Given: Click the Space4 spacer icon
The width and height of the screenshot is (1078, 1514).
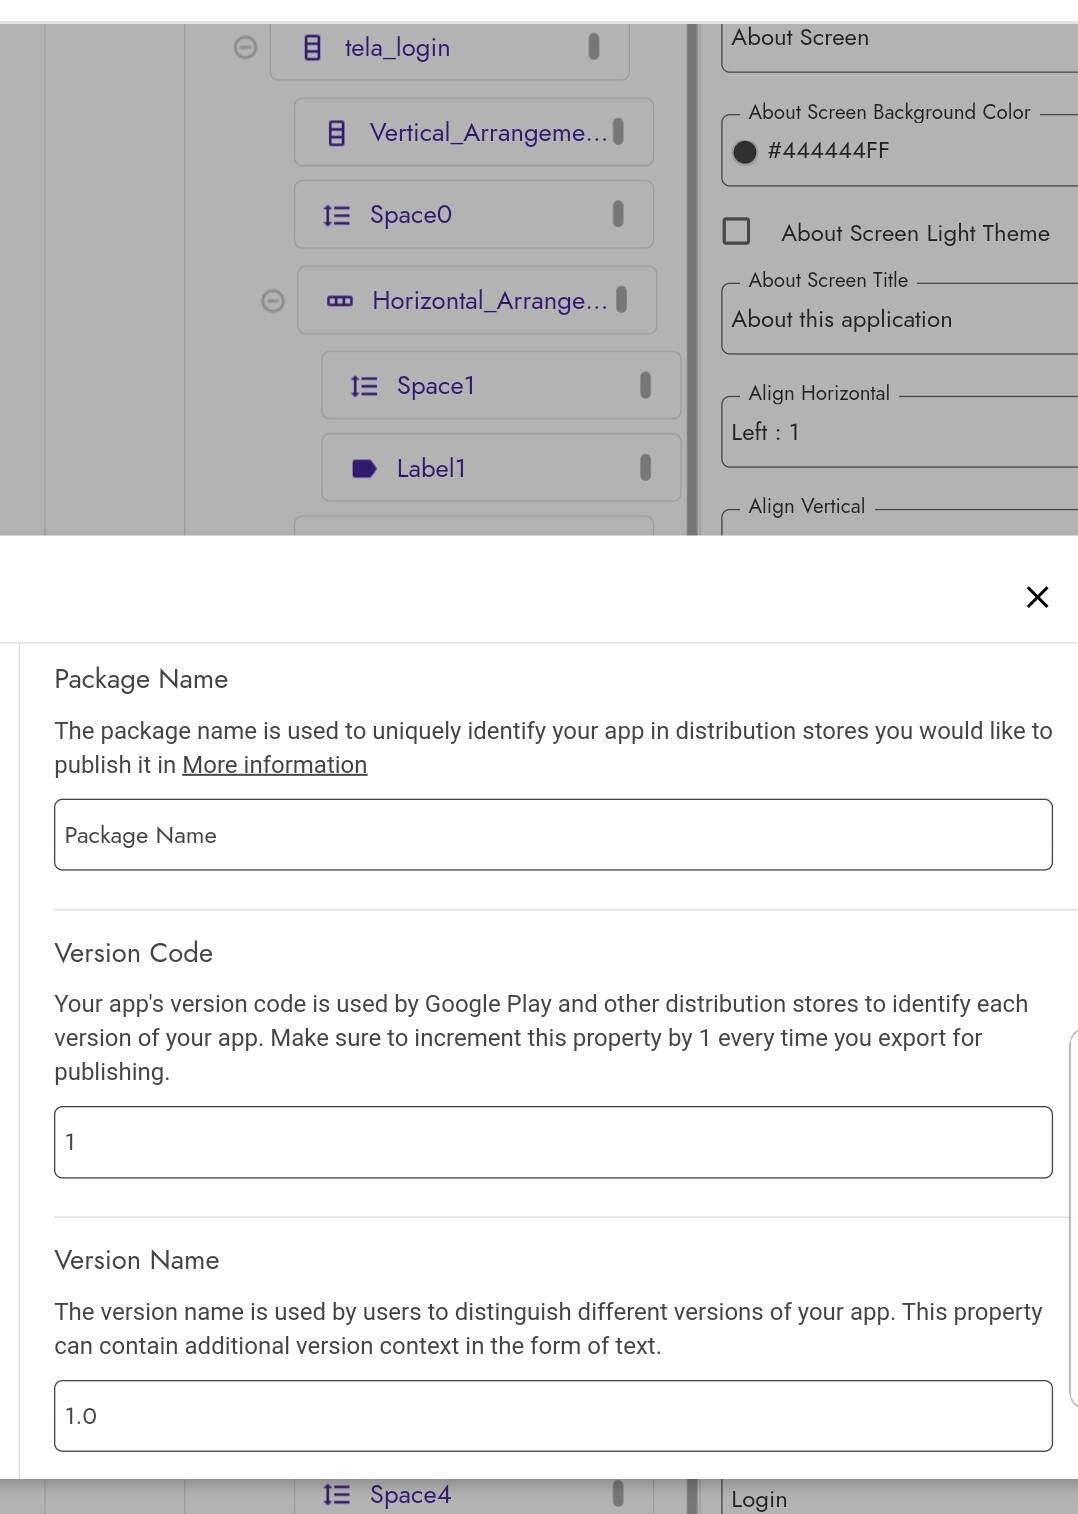Looking at the screenshot, I should [x=337, y=1495].
